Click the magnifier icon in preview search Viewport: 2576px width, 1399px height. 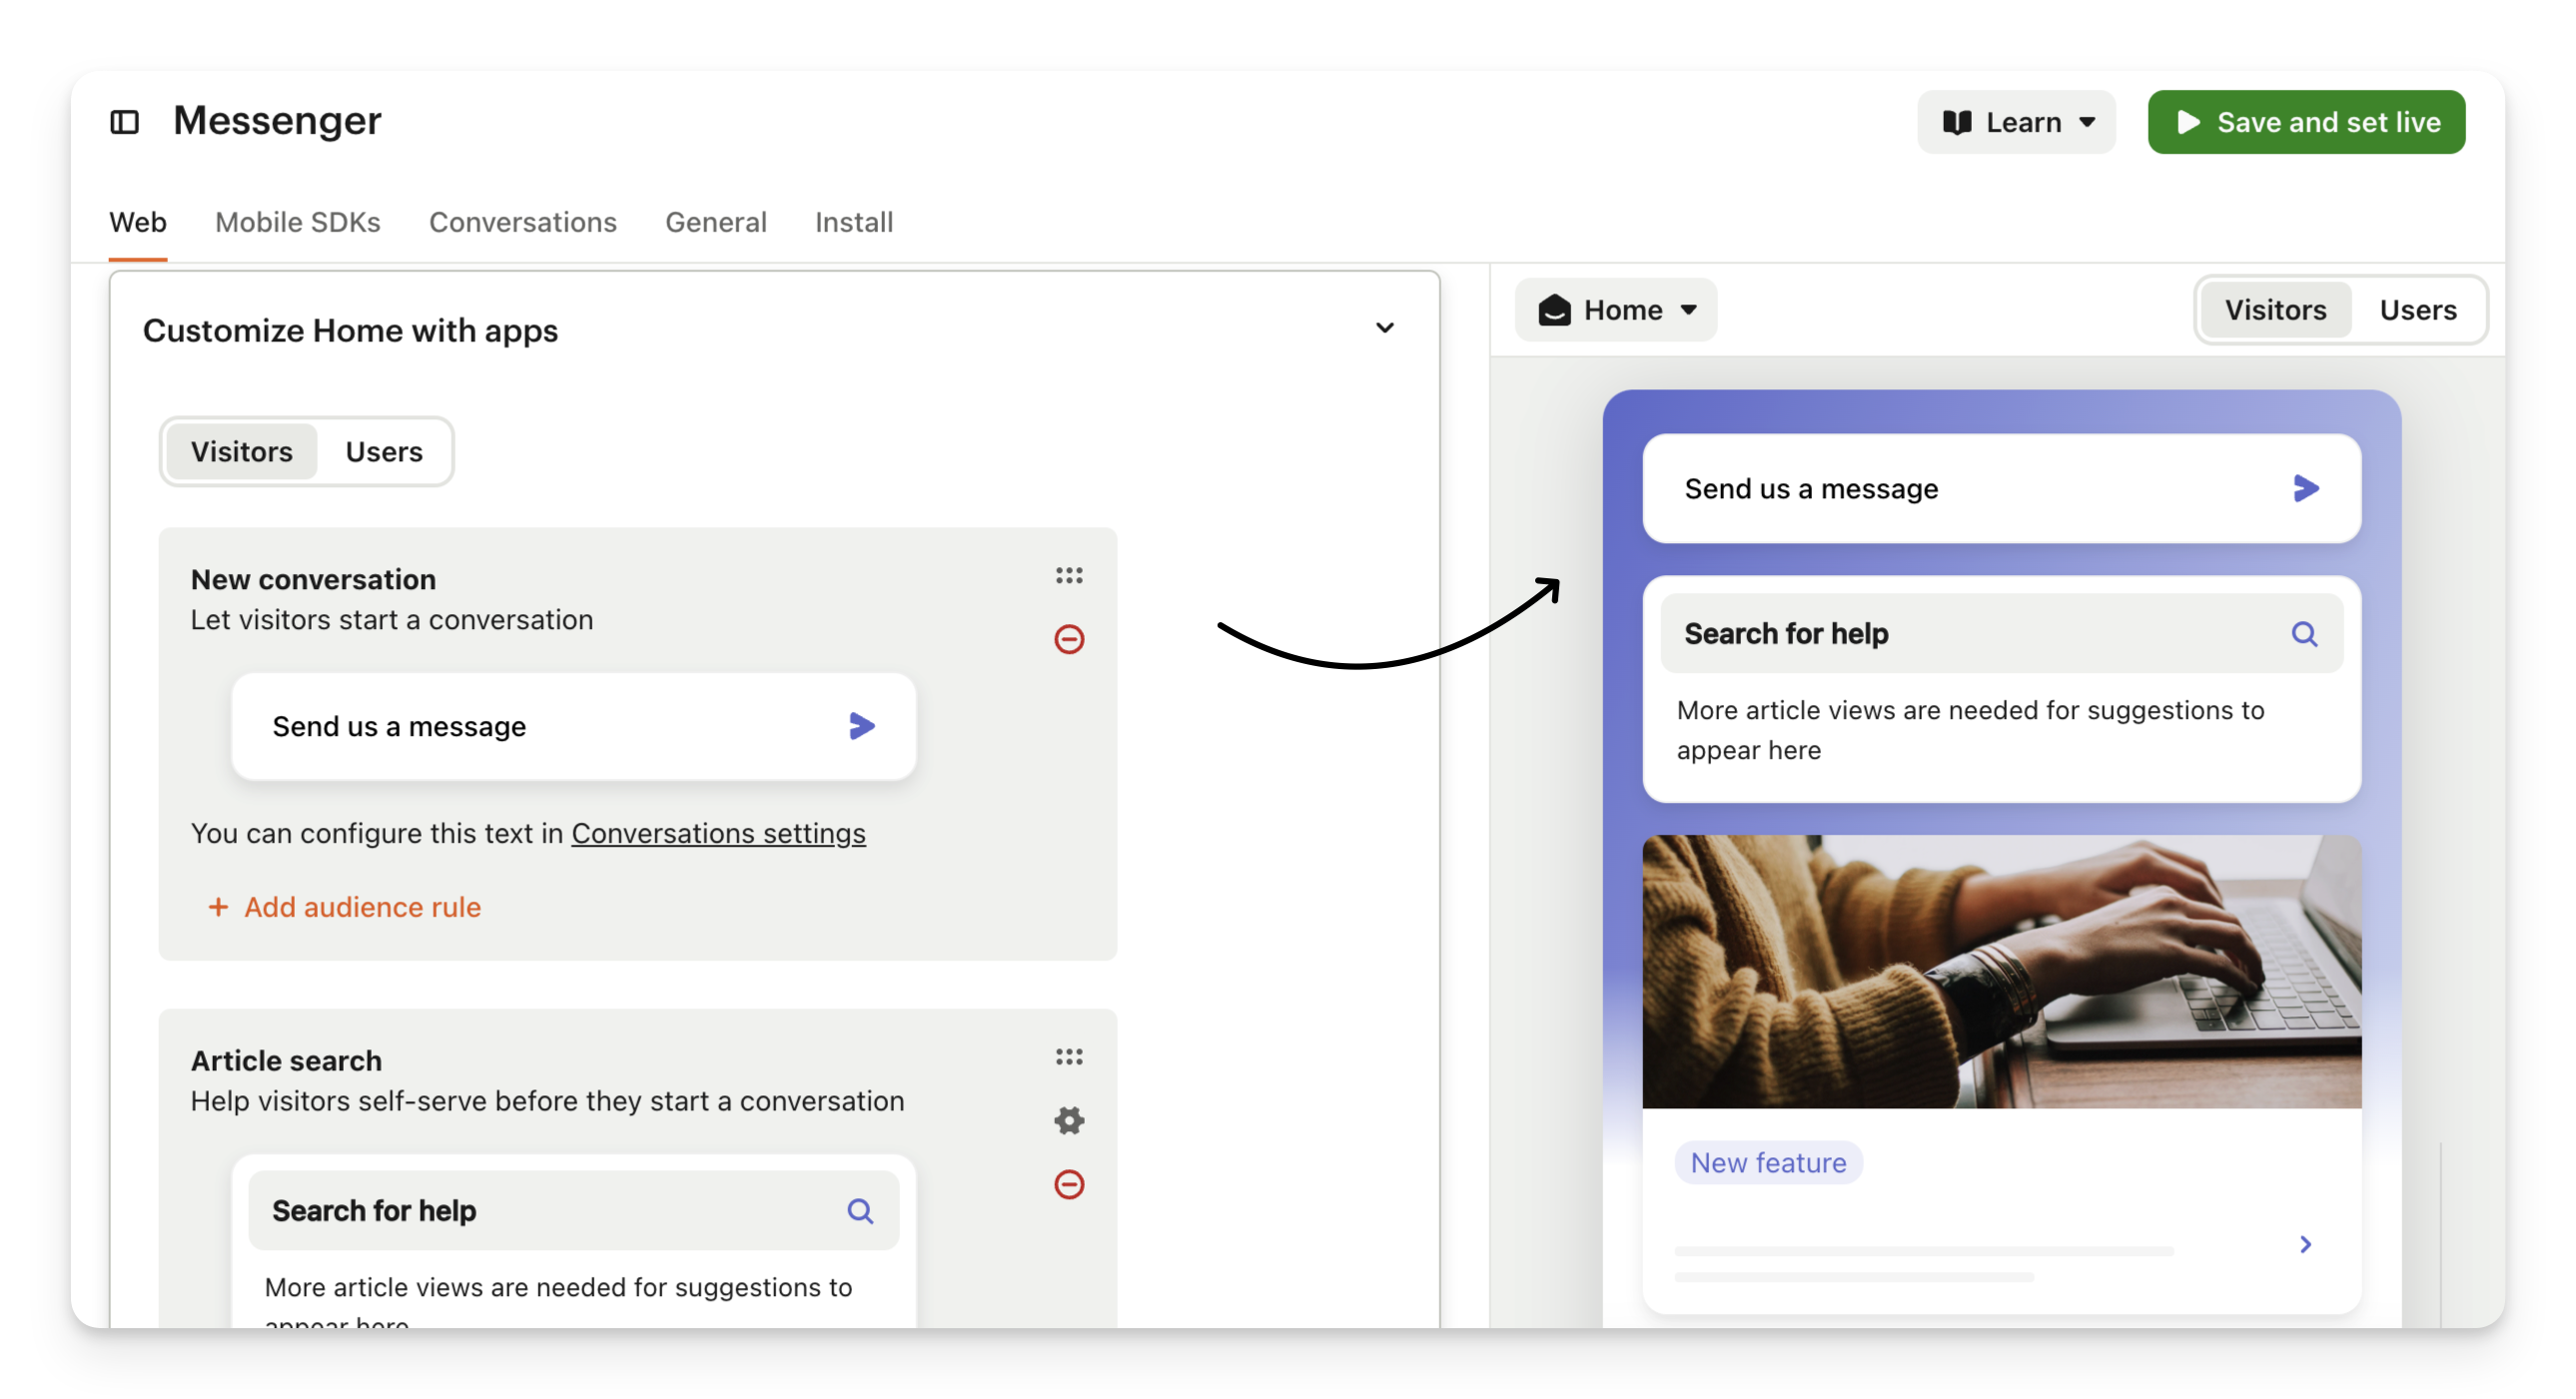[x=2304, y=634]
